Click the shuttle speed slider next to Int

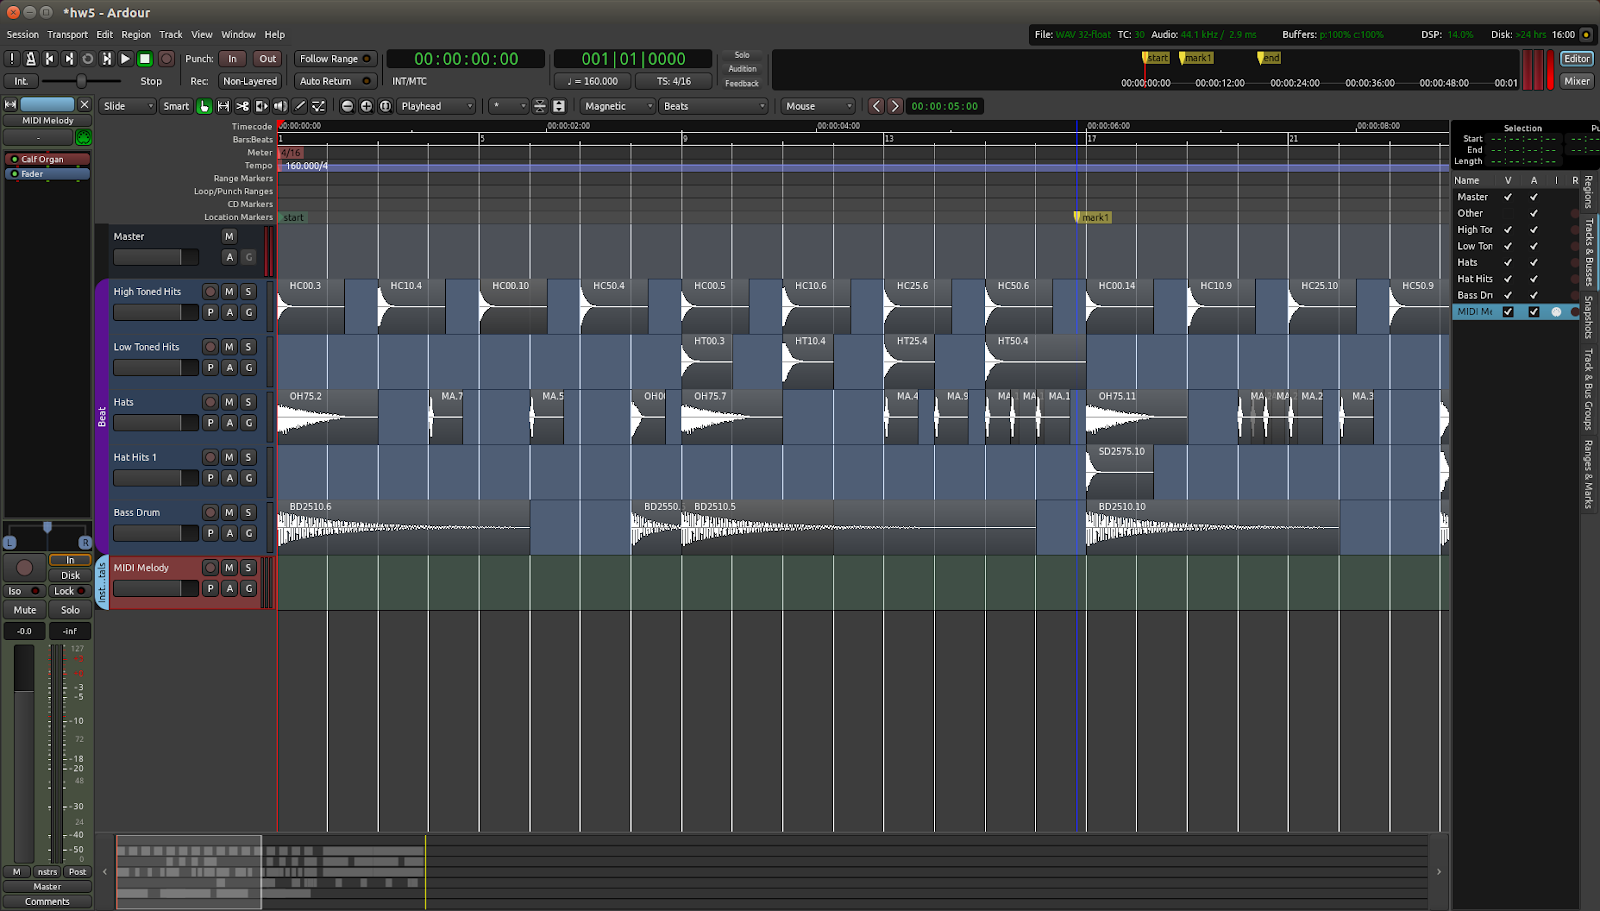point(82,81)
